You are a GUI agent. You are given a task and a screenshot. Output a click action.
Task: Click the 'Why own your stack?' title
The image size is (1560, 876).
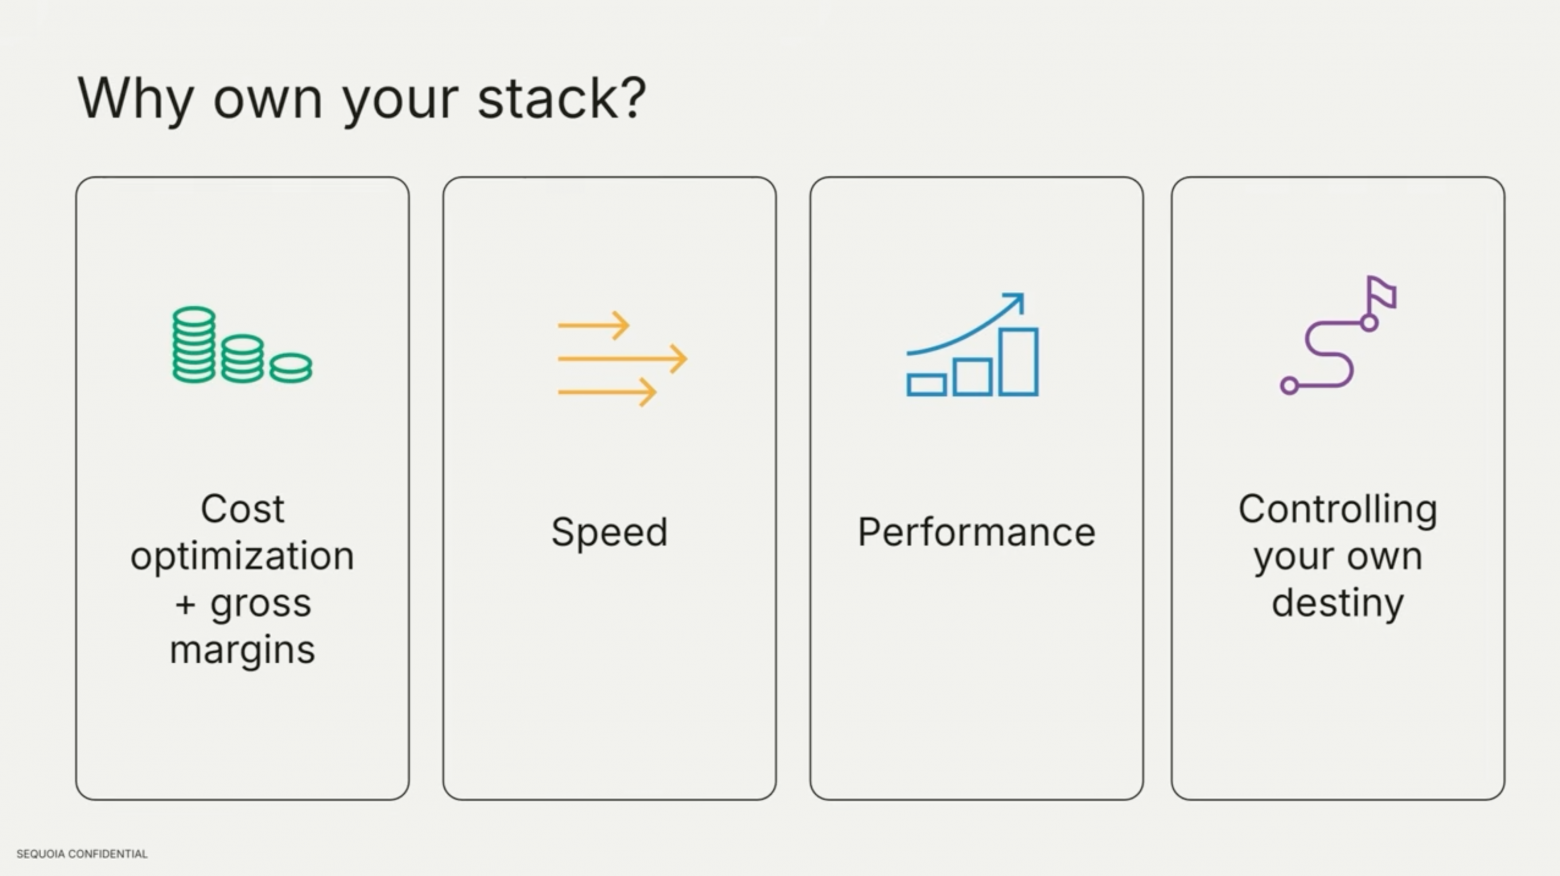coord(362,99)
